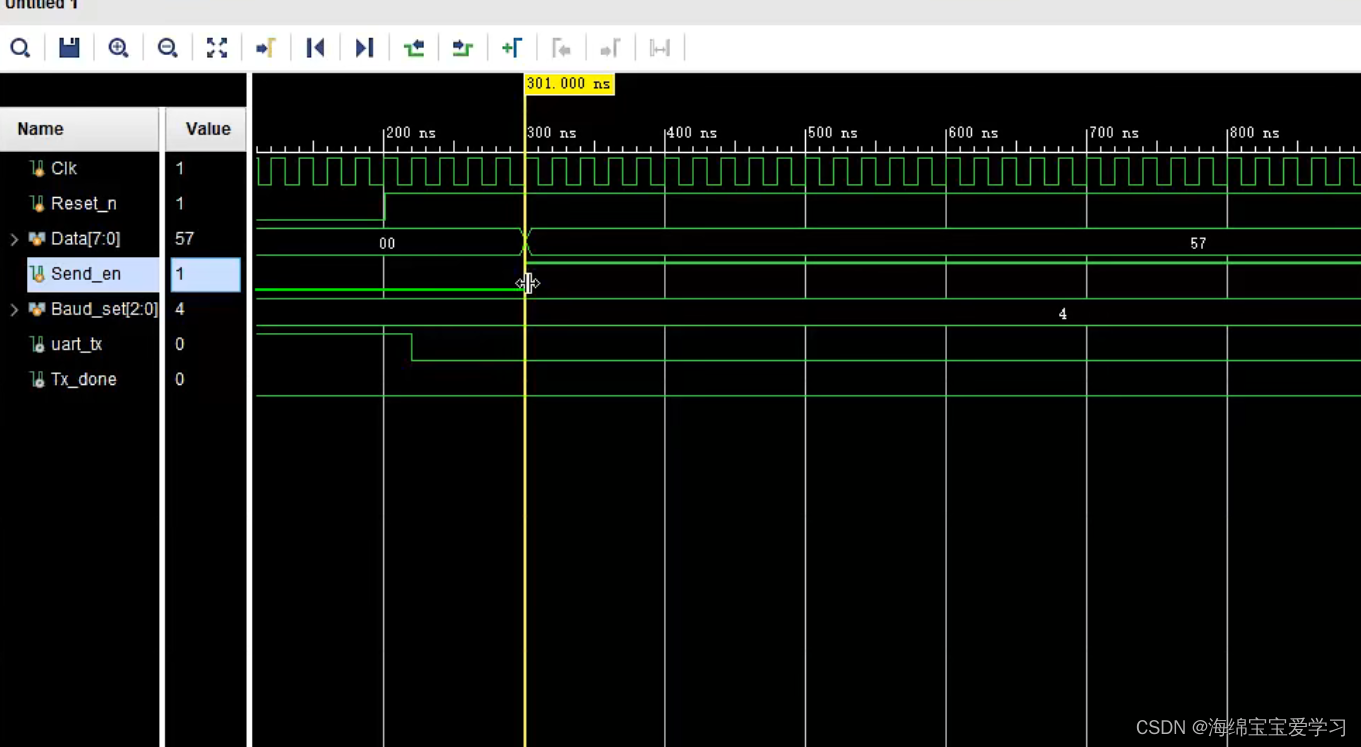Click the Reset_n value 1 in Value column
Image resolution: width=1361 pixels, height=747 pixels.
click(179, 203)
